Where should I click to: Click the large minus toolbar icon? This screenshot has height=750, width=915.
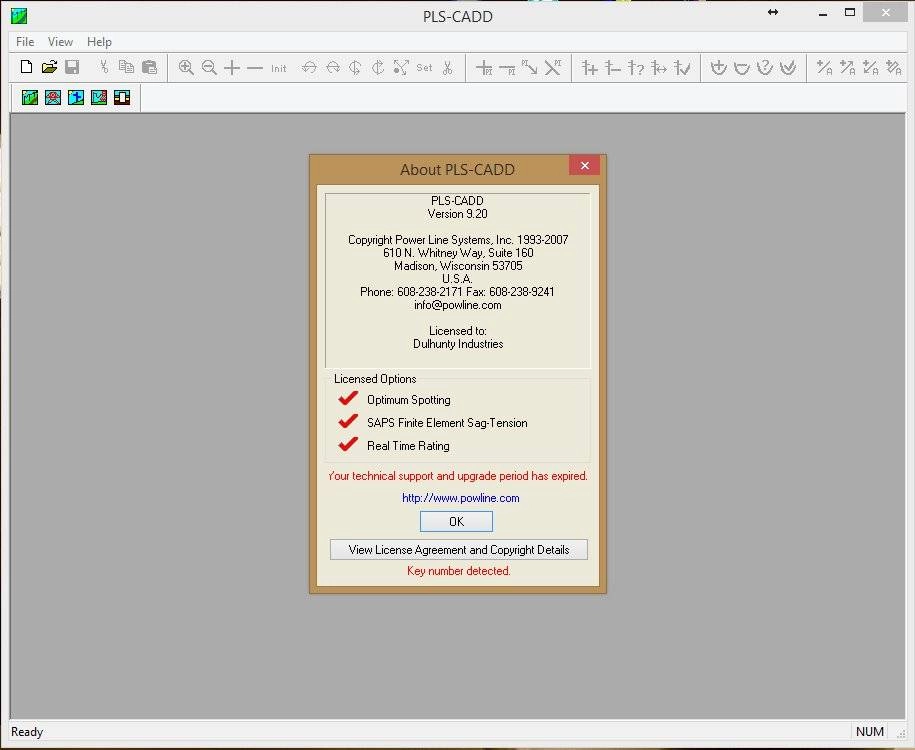coord(255,68)
